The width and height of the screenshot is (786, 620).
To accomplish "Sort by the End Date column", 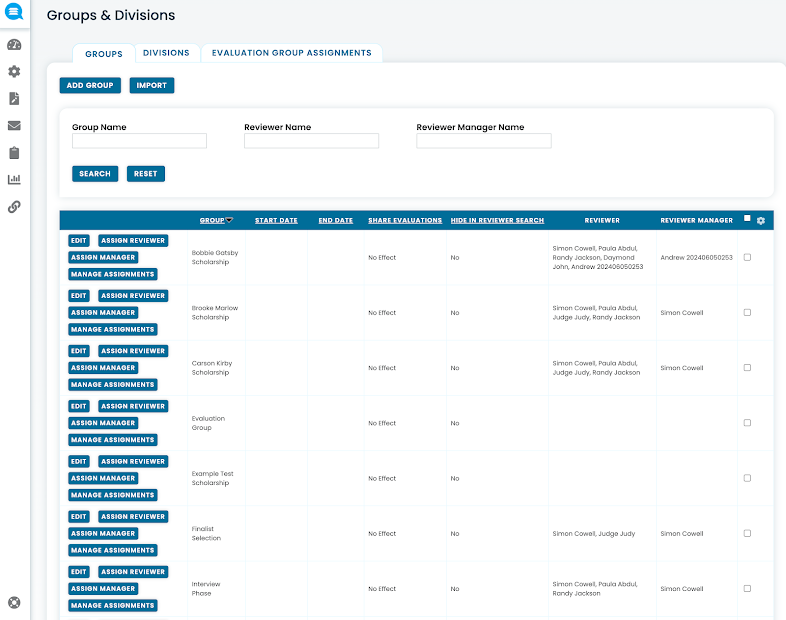I will (x=335, y=221).
